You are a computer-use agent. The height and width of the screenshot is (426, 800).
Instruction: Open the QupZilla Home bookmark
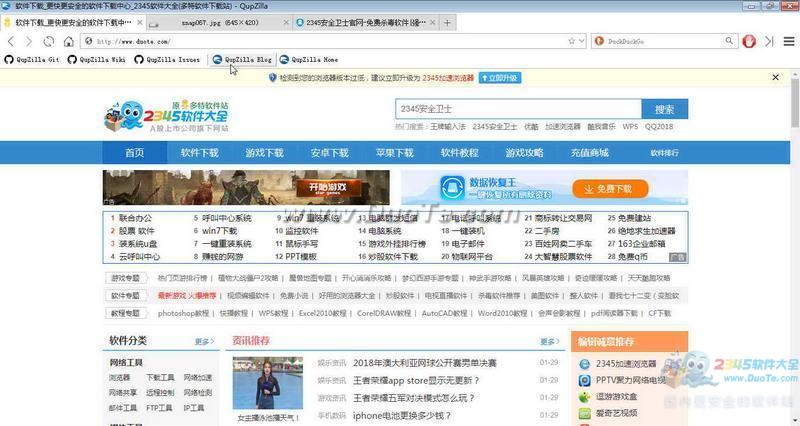309,60
